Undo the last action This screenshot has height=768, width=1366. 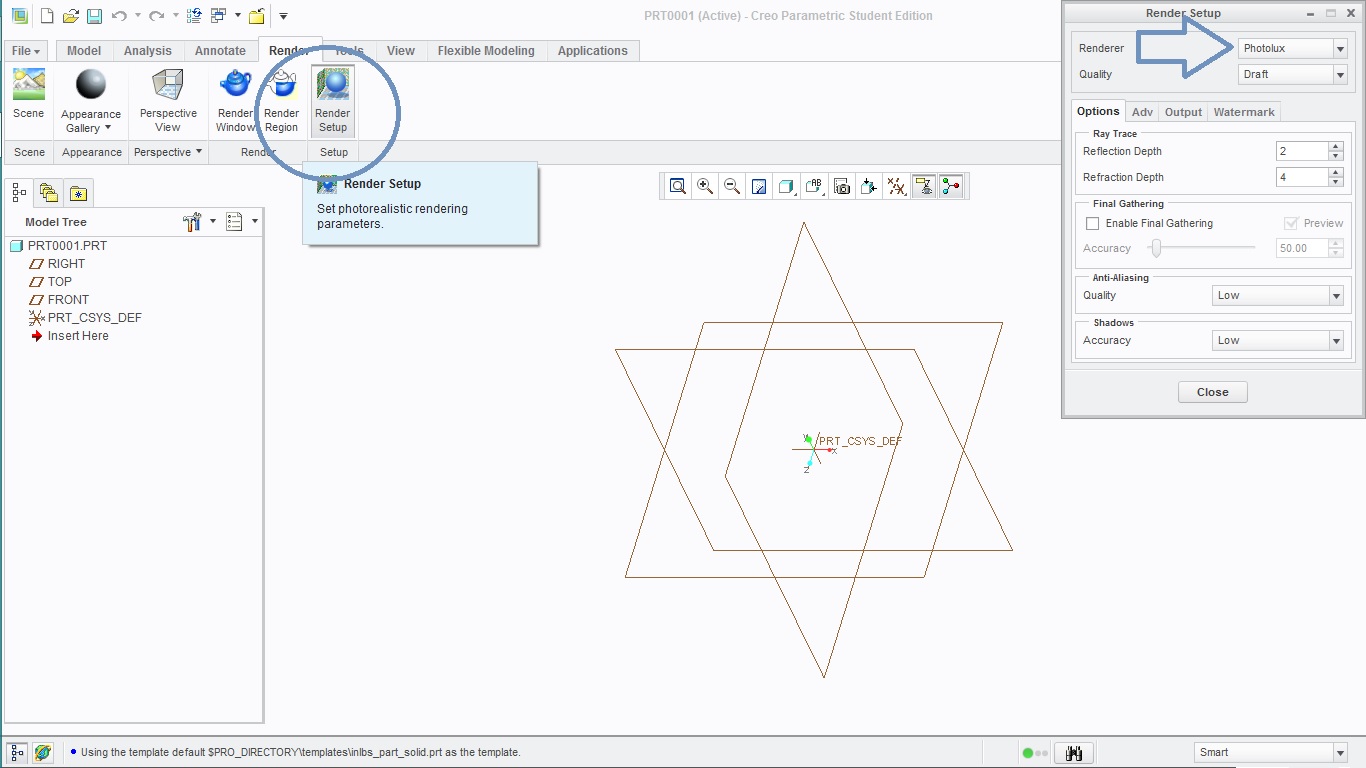tap(119, 16)
